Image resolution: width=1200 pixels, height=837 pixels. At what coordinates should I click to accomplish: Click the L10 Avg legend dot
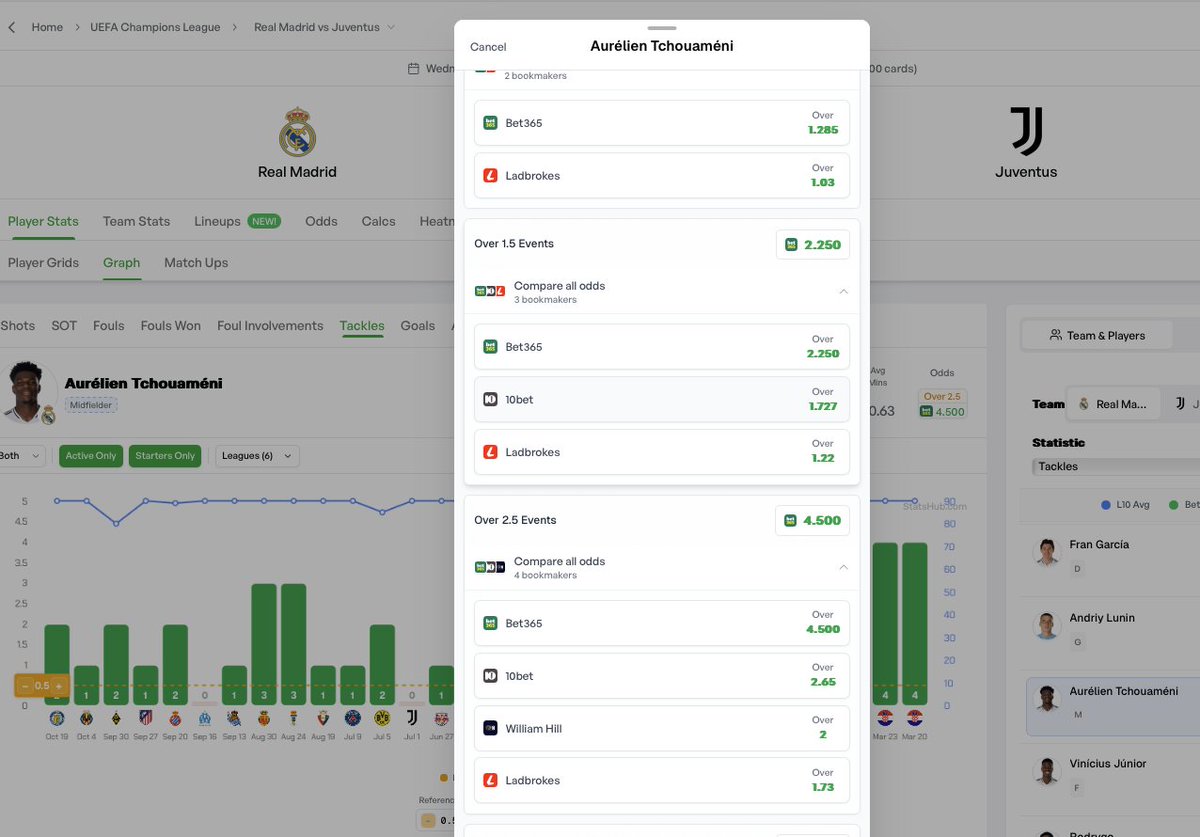point(1105,505)
